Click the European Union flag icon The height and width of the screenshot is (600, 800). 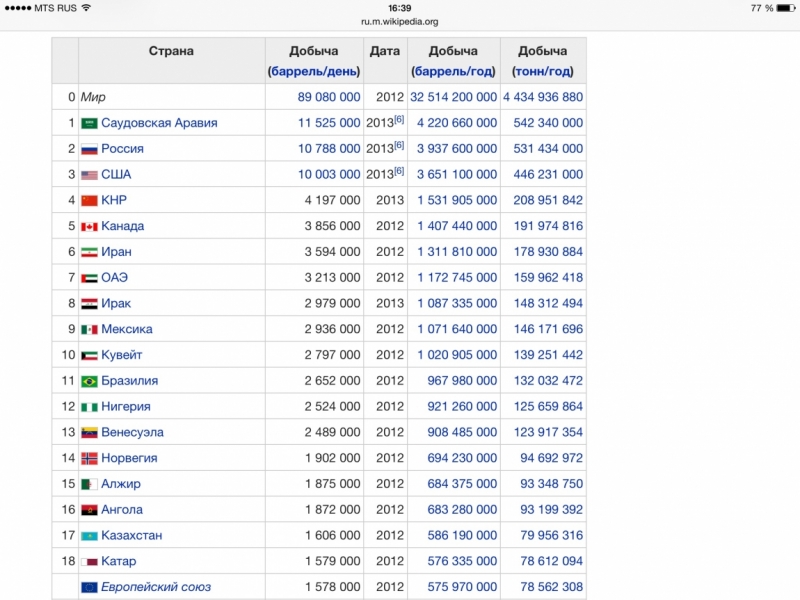pyautogui.click(x=88, y=587)
